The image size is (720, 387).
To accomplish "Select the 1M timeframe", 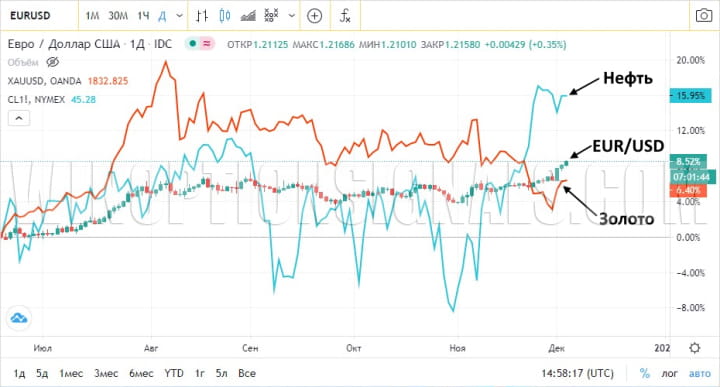I will click(92, 16).
